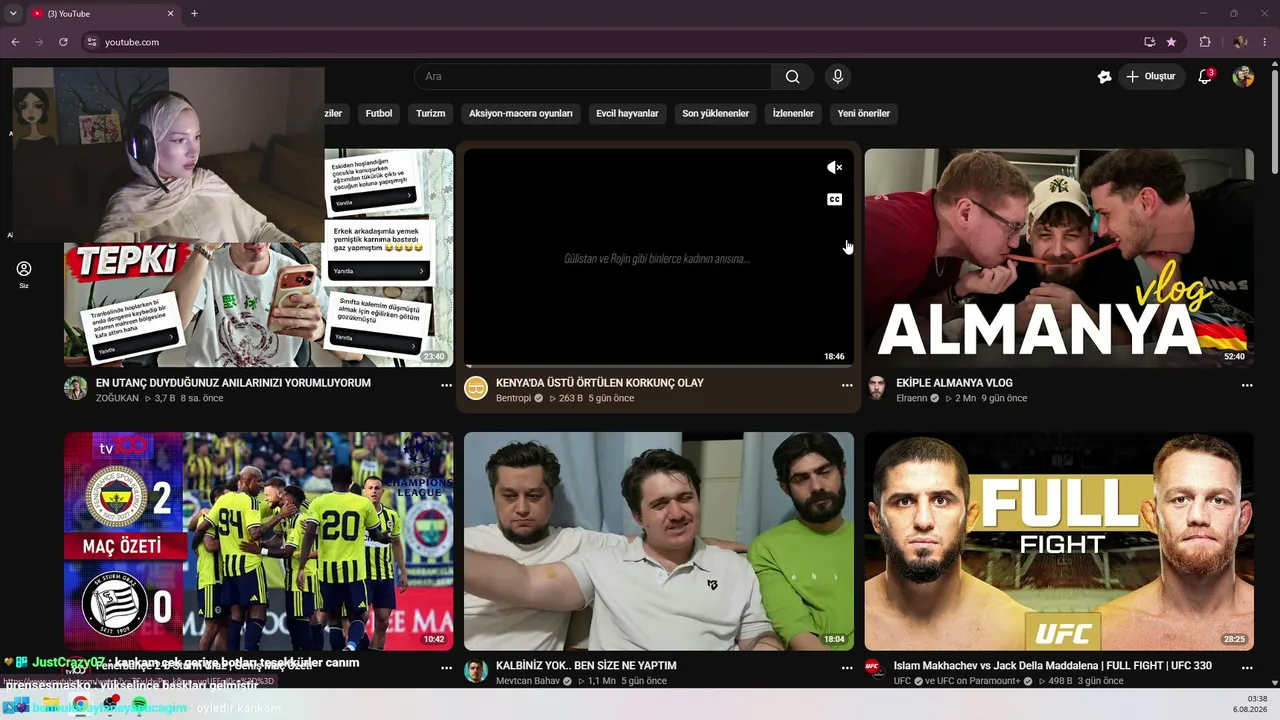Open a new browser tab
This screenshot has height=720, width=1280.
(x=194, y=13)
